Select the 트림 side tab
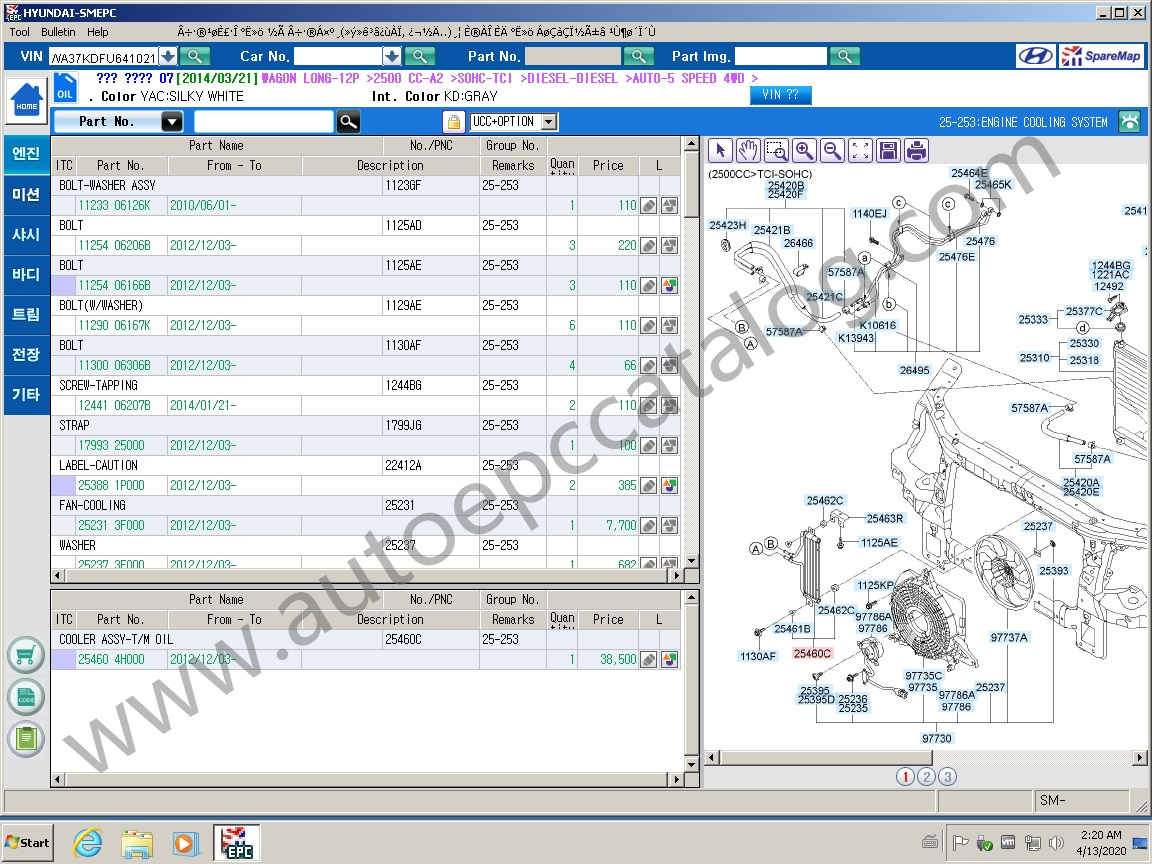The image size is (1152, 864). [x=26, y=314]
